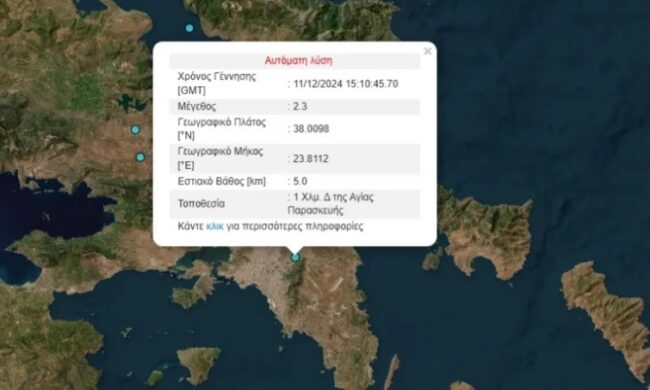Screen dimensions: 650x390
Task: Click the magnitude value 2.3
Action: [300, 107]
